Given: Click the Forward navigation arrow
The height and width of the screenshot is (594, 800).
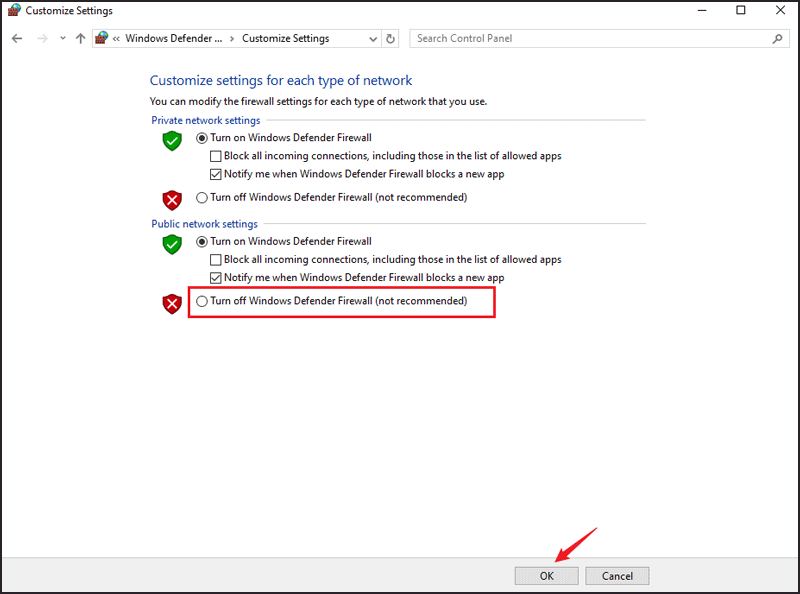Looking at the screenshot, I should click(42, 38).
